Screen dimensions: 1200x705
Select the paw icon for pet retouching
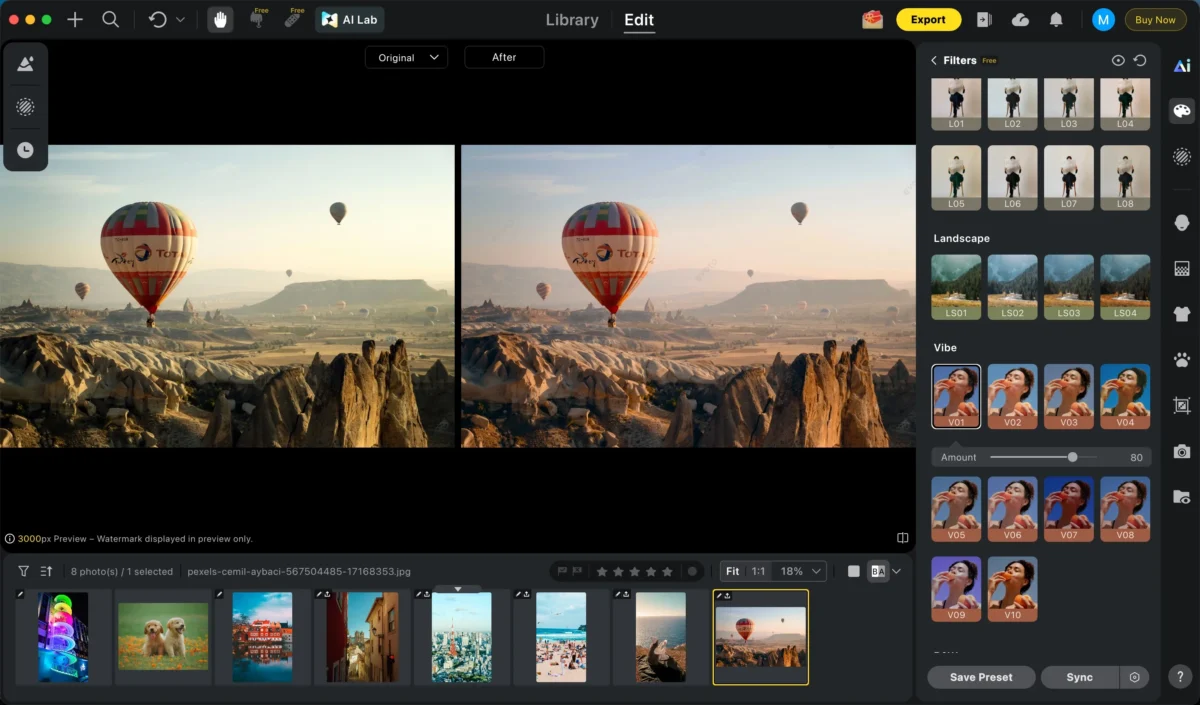coord(1181,359)
